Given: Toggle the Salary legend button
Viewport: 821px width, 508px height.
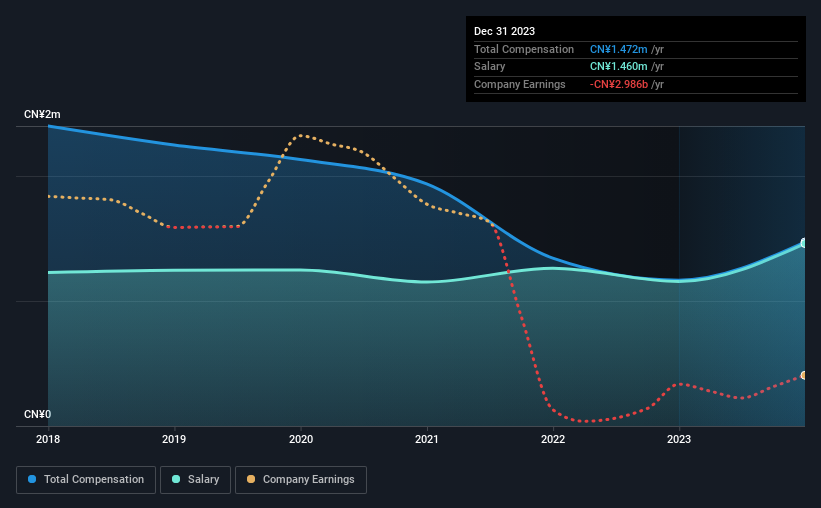Looking at the screenshot, I should click(x=195, y=480).
